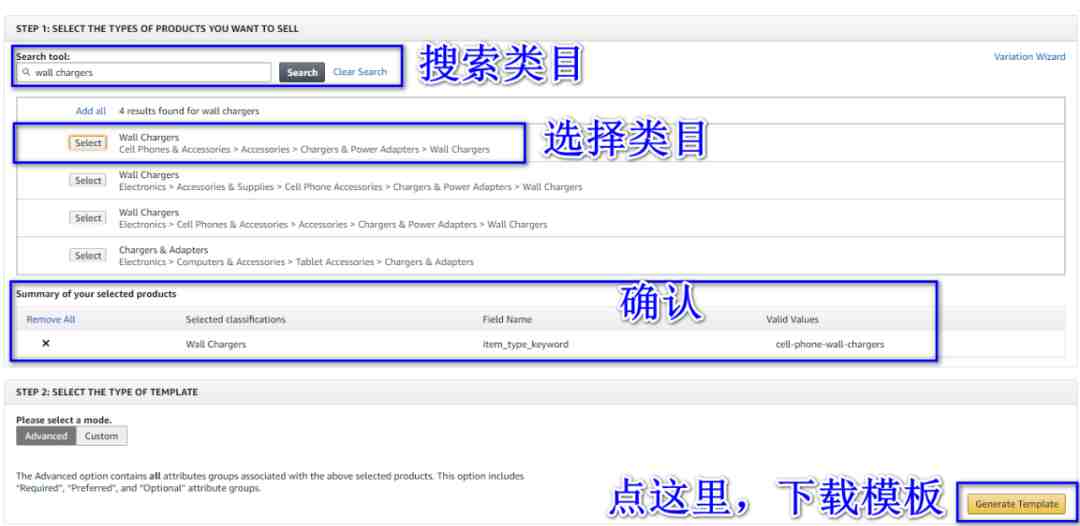1080x526 pixels.
Task: Click '4 results found for wall chargers' text
Action: pos(189,111)
